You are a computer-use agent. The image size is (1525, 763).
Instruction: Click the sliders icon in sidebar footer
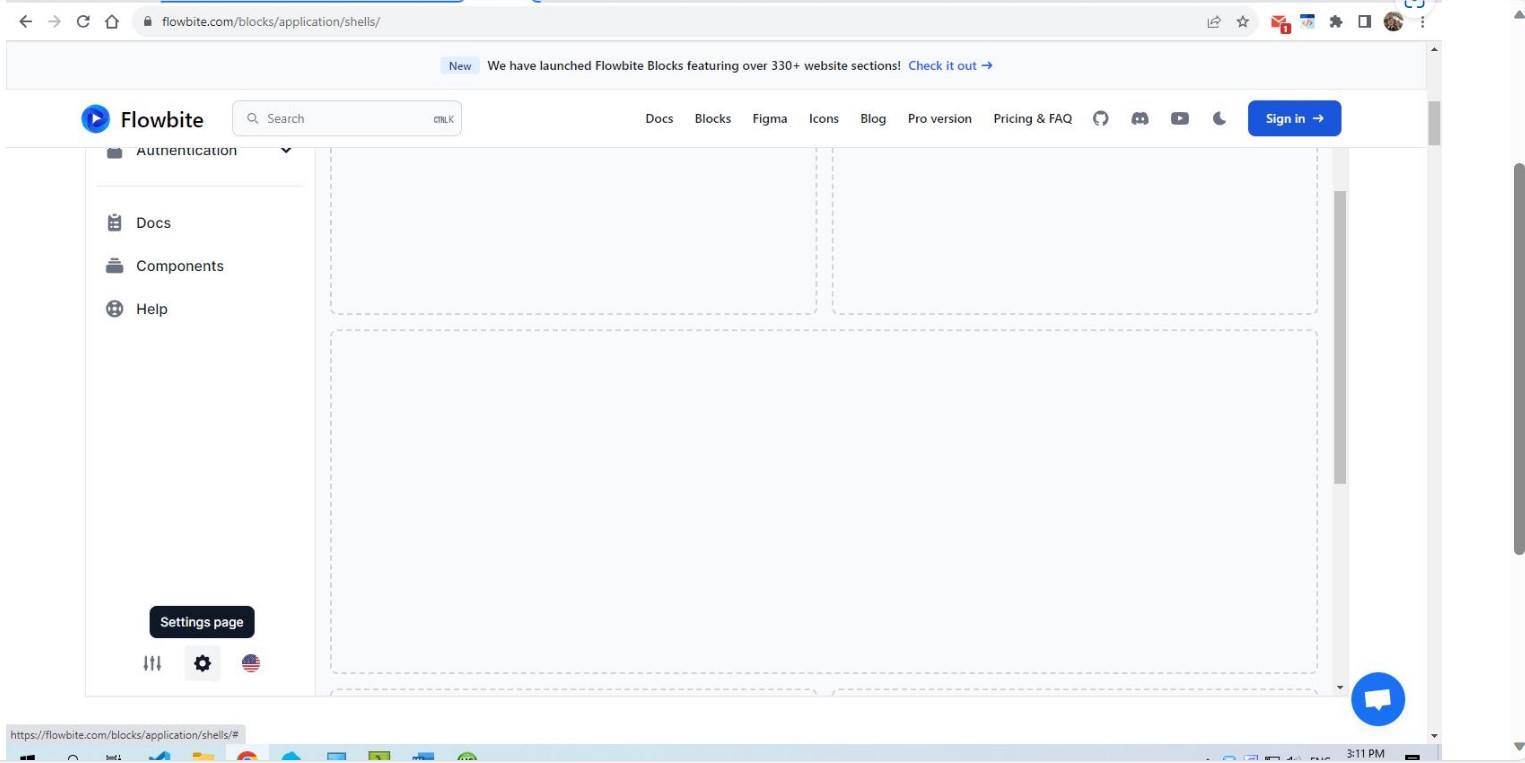click(x=152, y=663)
